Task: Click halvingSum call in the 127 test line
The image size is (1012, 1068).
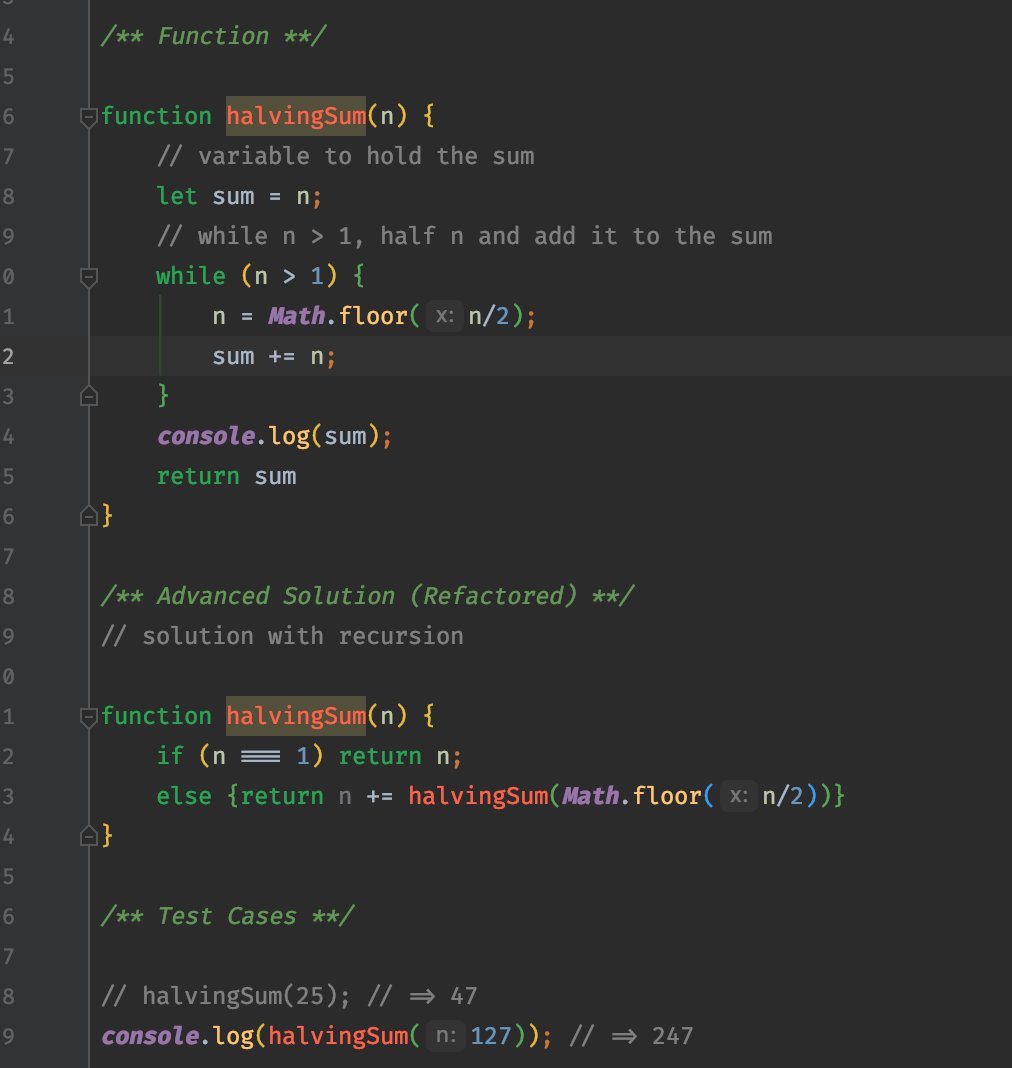Action: 338,1036
